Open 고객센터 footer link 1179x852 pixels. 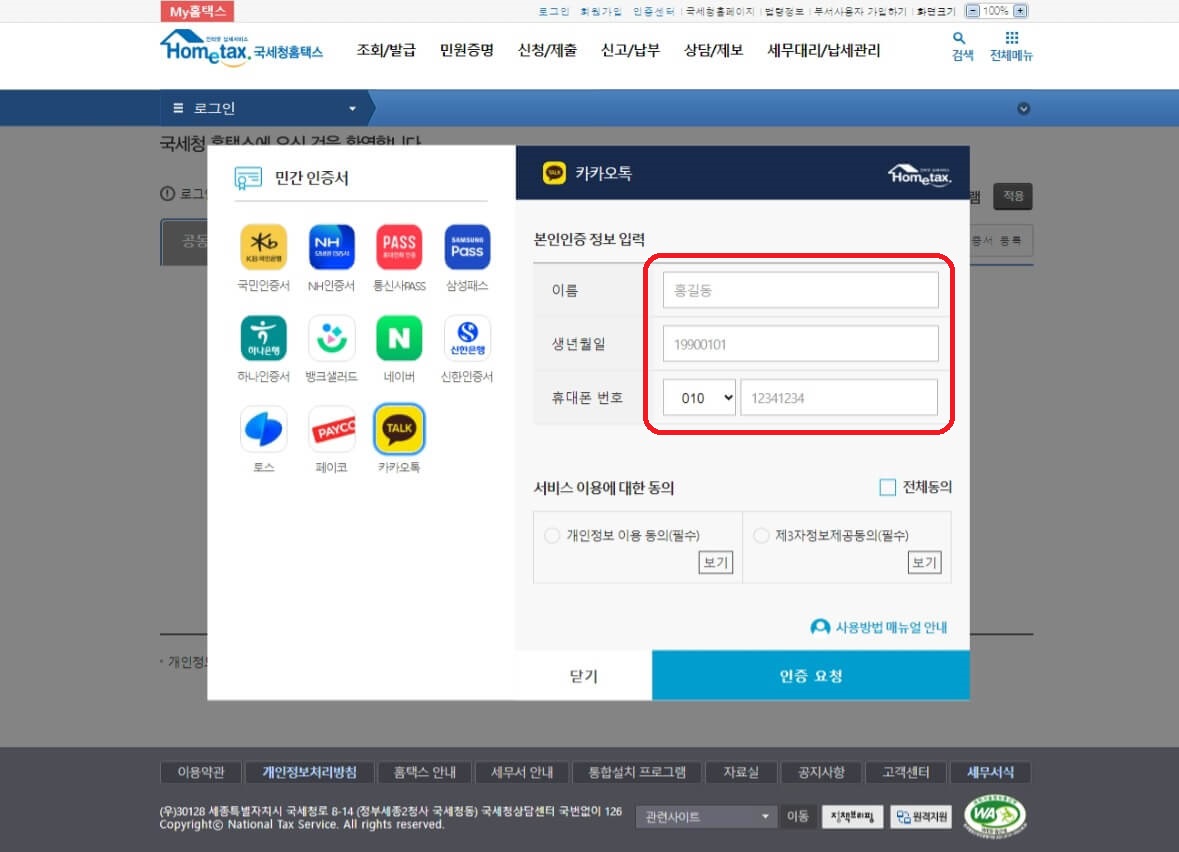[x=905, y=772]
